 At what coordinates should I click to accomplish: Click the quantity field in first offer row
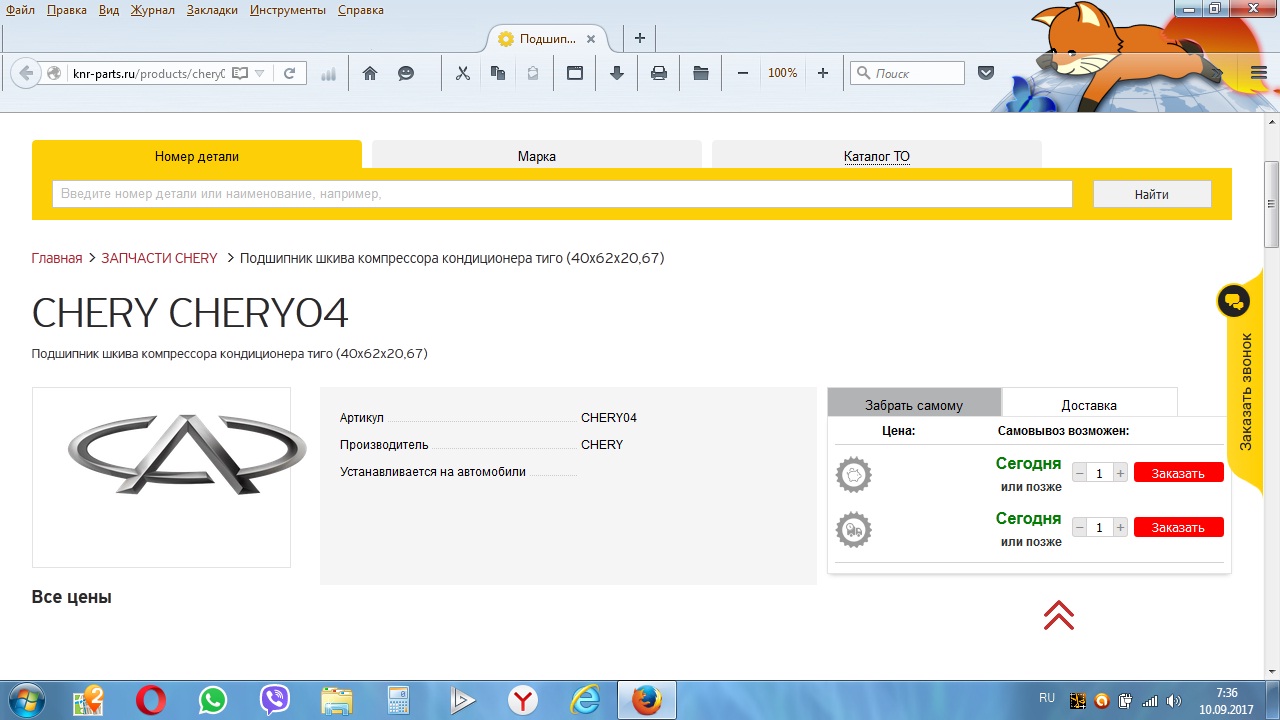(1100, 473)
